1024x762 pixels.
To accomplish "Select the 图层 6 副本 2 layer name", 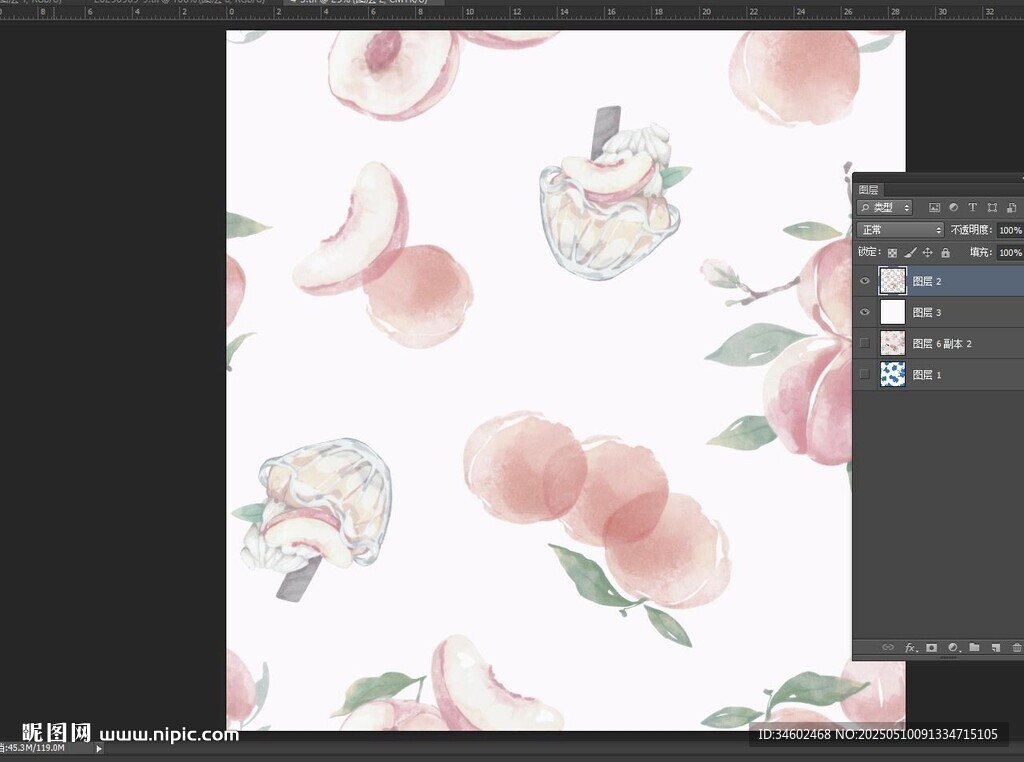I will pyautogui.click(x=942, y=343).
